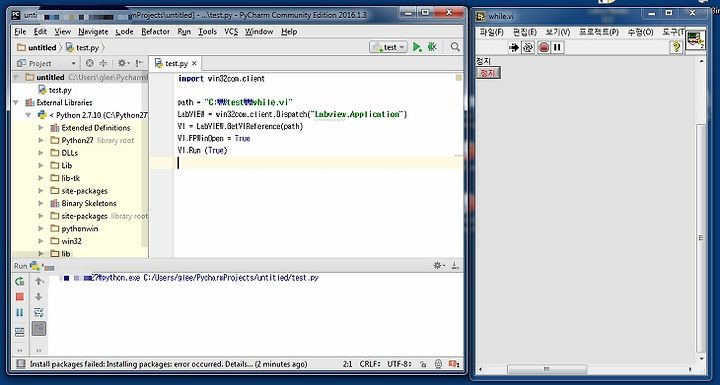Collapse the untitled project root
Viewport: 720px width, 385px height.
click(17, 77)
